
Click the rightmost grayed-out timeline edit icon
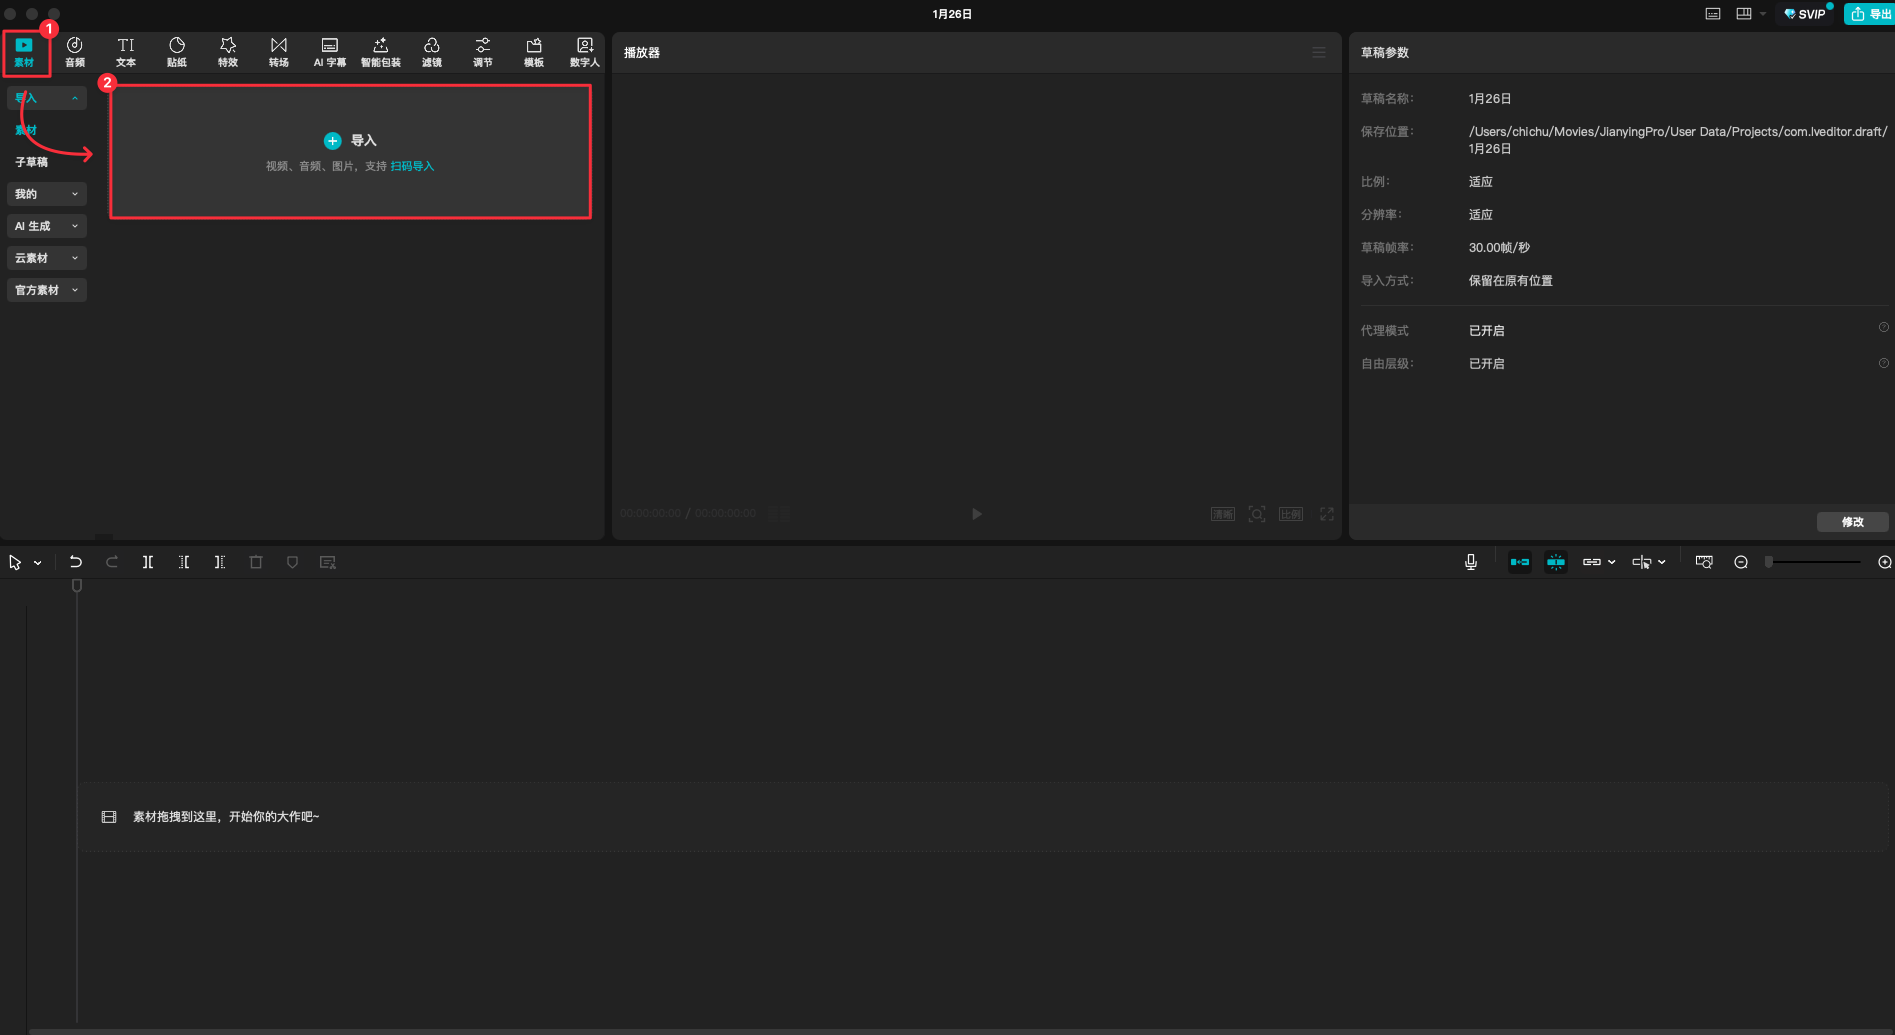(x=328, y=562)
